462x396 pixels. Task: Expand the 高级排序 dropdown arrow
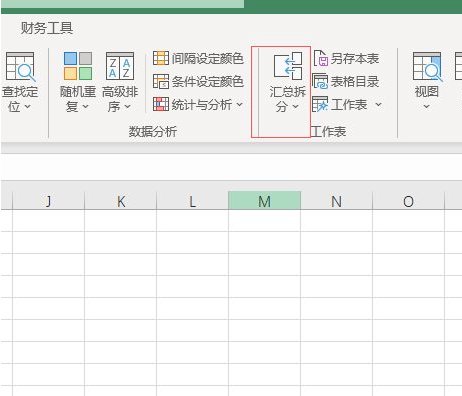(128, 107)
